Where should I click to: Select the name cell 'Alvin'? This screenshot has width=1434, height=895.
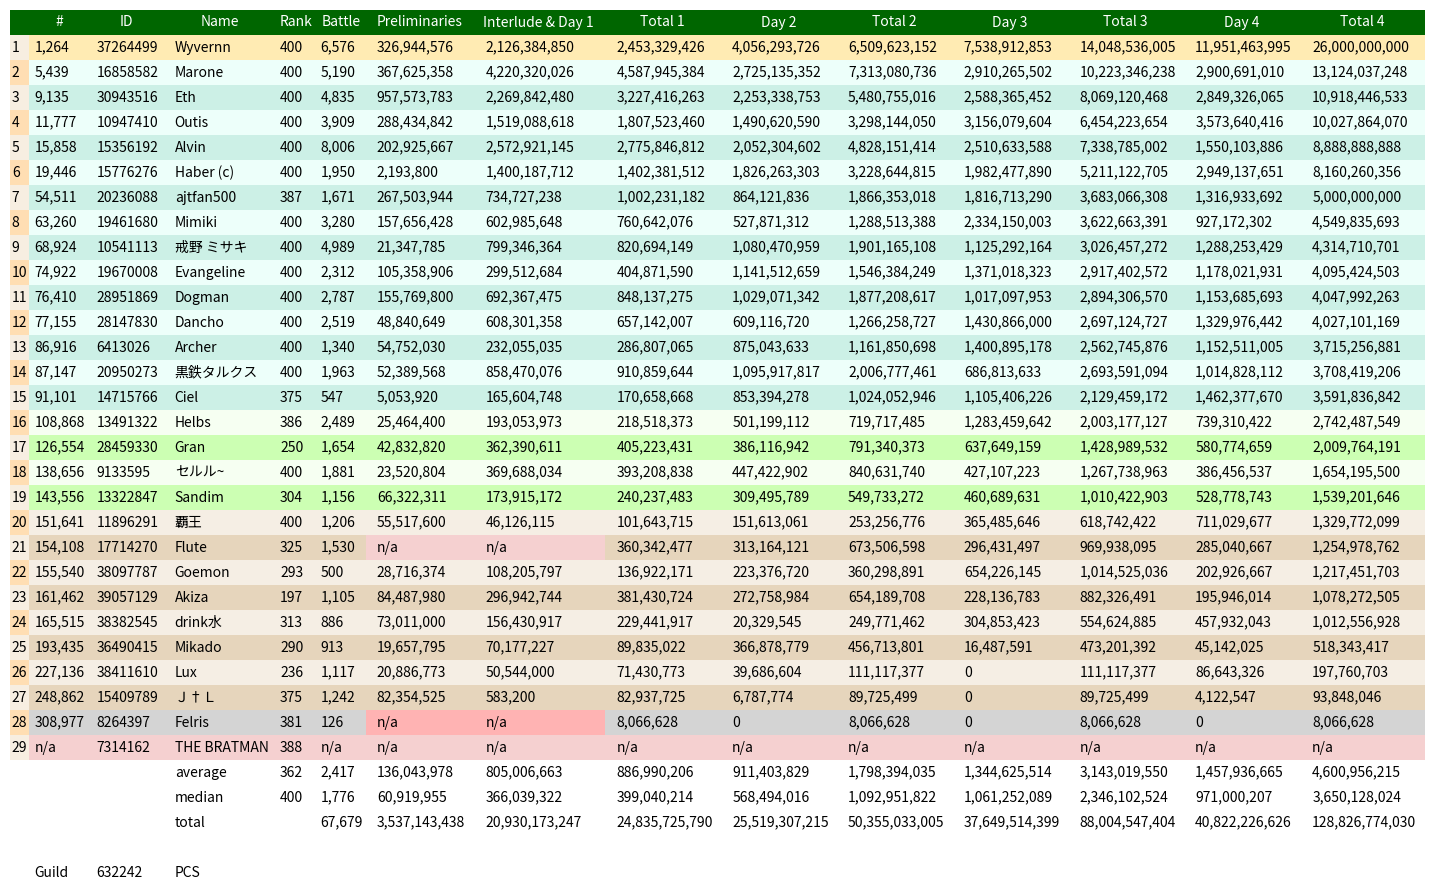click(x=190, y=147)
